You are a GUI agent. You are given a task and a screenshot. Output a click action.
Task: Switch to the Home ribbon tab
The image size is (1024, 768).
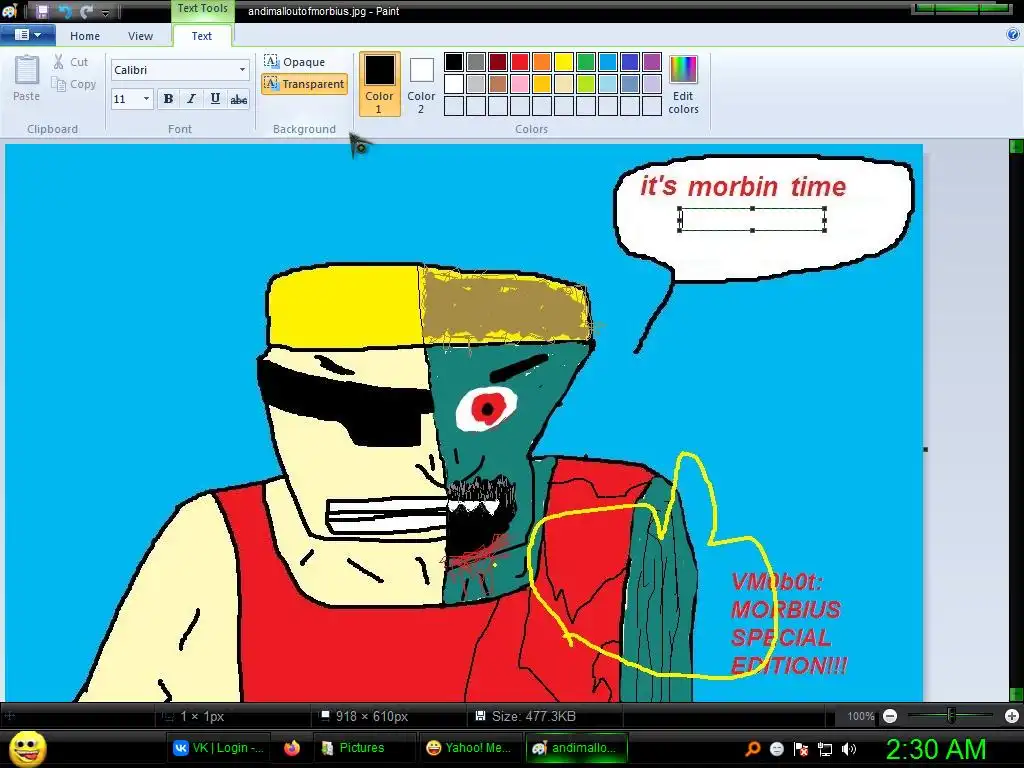coord(85,36)
